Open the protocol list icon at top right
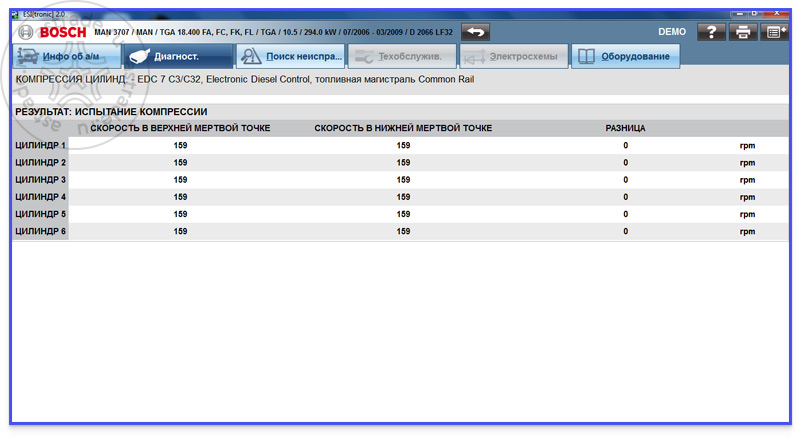Image resolution: width=799 pixels, height=437 pixels. 775,32
